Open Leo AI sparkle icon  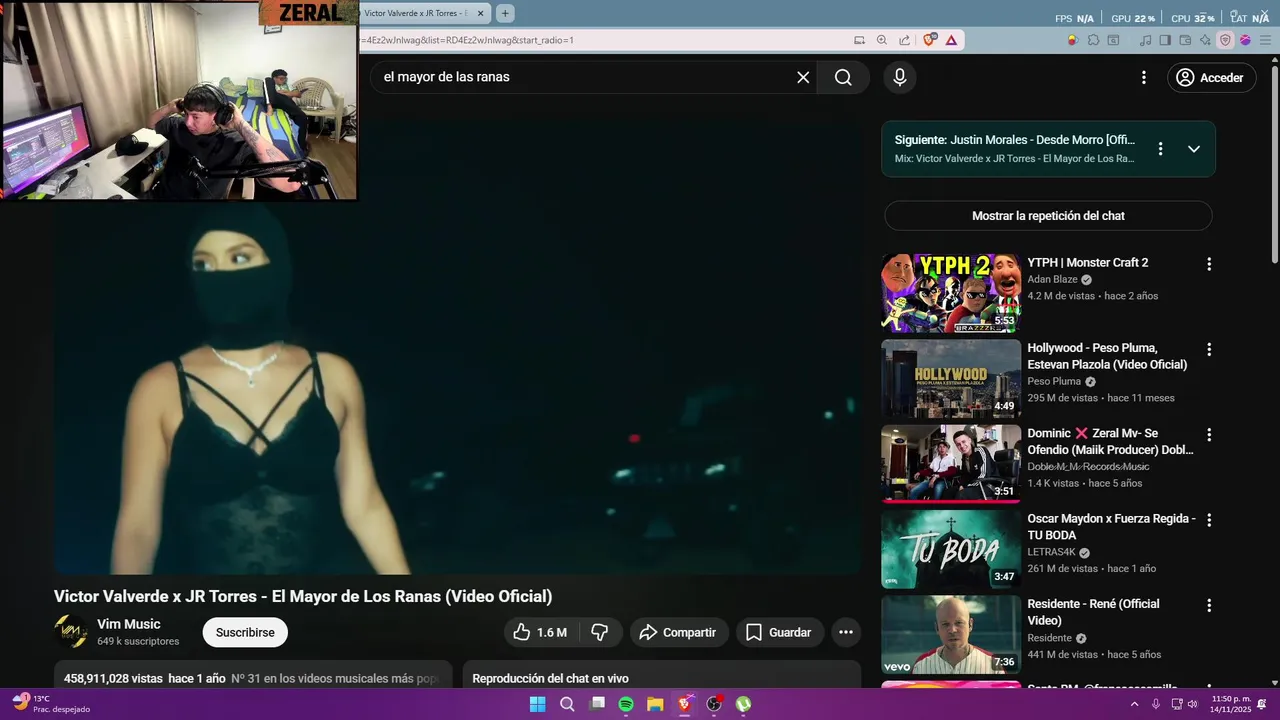1205,40
